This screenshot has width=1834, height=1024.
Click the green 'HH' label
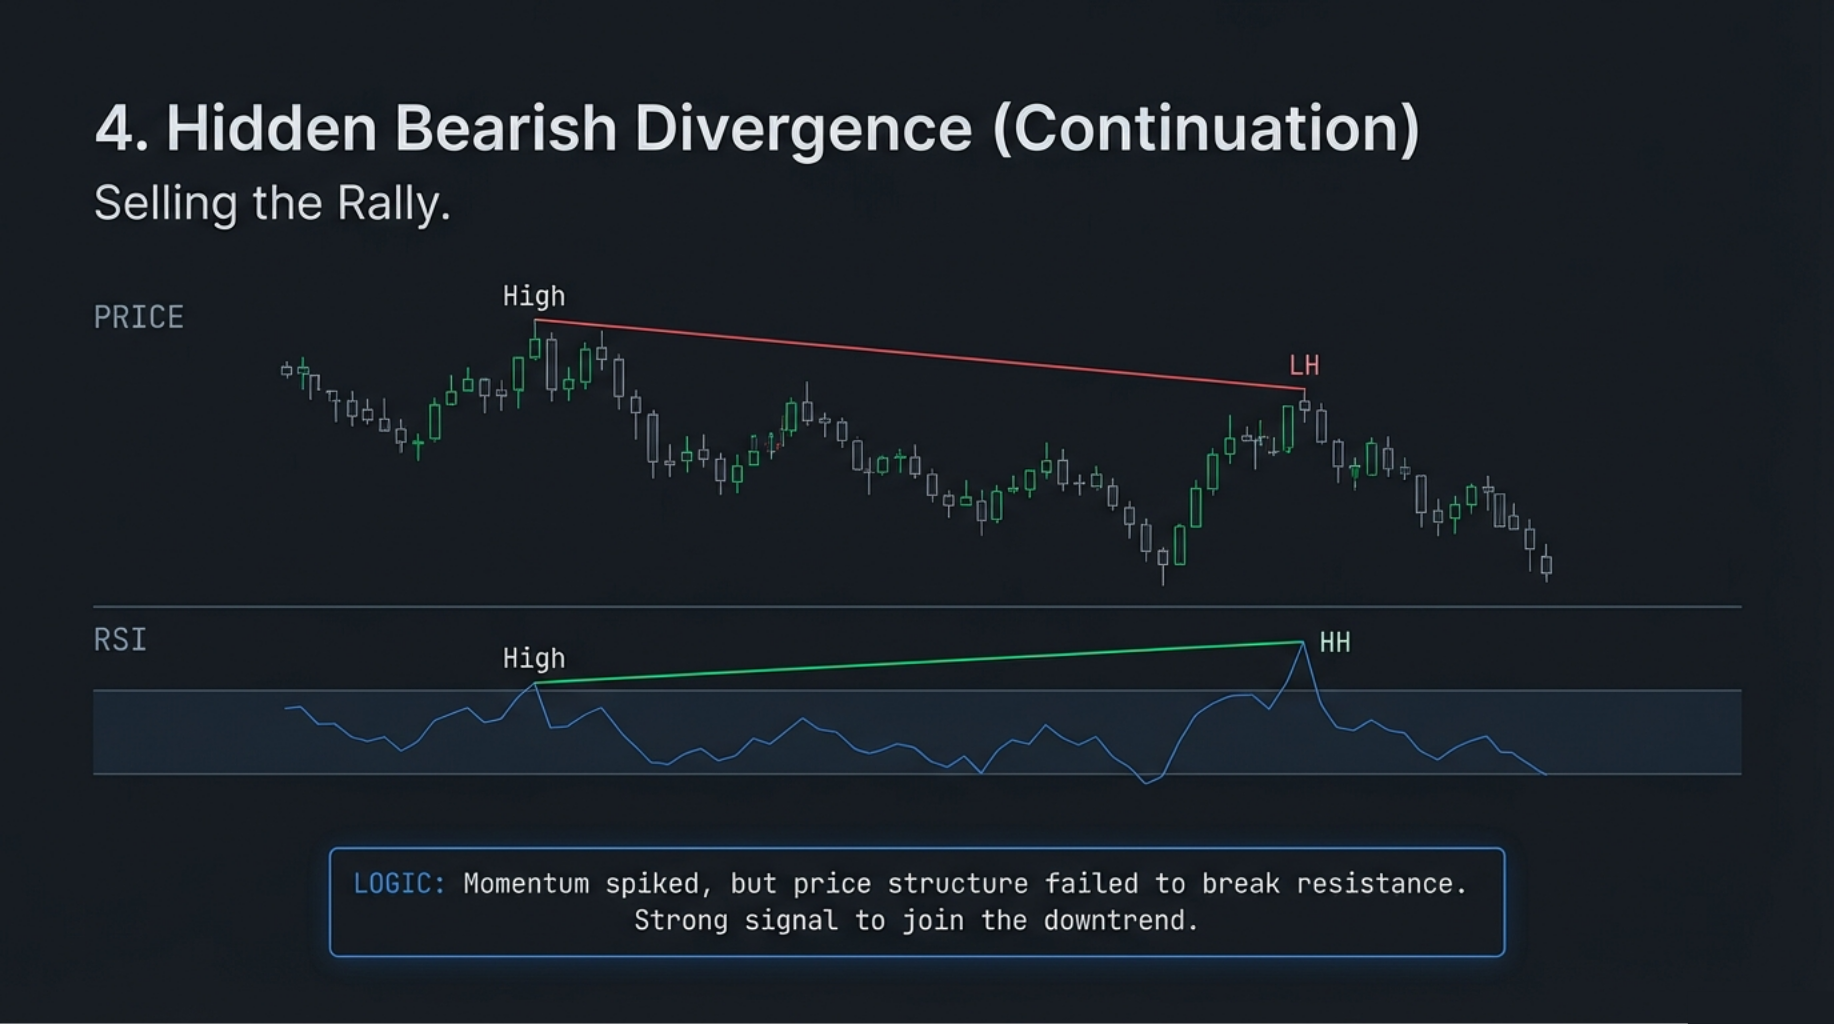[x=1335, y=642]
